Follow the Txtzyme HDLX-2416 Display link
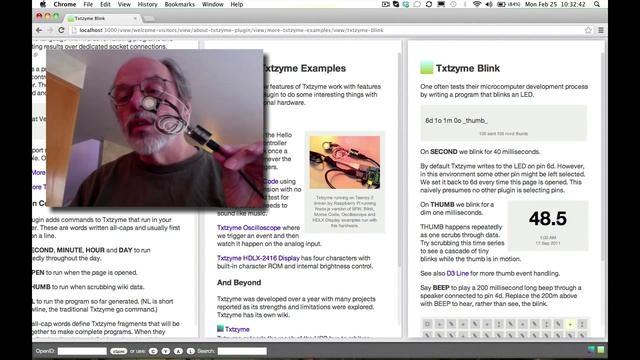640x360 pixels. (258, 258)
